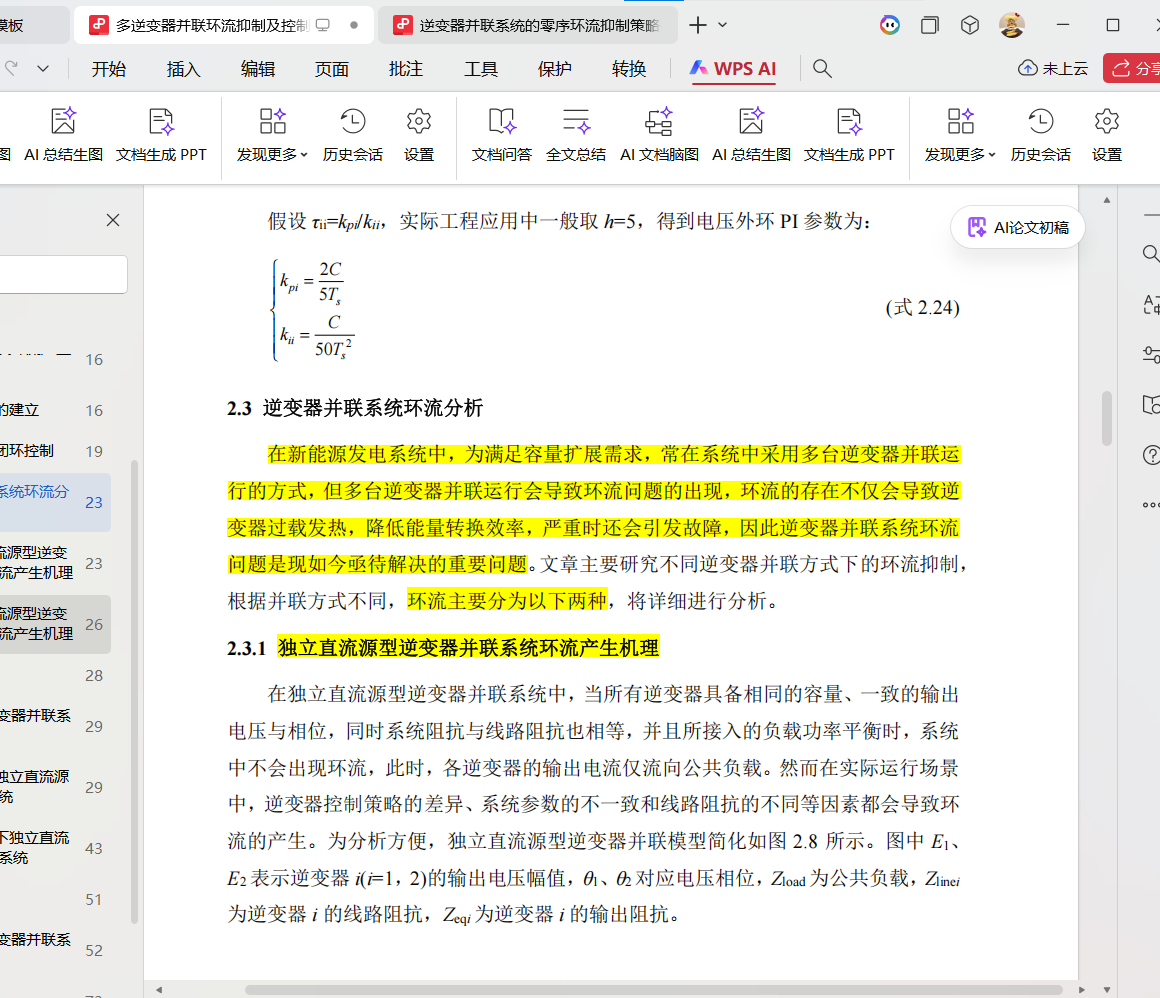Click the 未上云 cloud upload button
The image size is (1160, 998).
point(1053,68)
